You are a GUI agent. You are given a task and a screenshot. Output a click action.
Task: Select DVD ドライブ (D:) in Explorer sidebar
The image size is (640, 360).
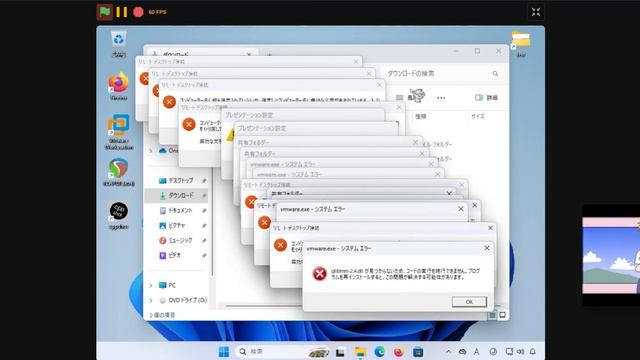(183, 300)
